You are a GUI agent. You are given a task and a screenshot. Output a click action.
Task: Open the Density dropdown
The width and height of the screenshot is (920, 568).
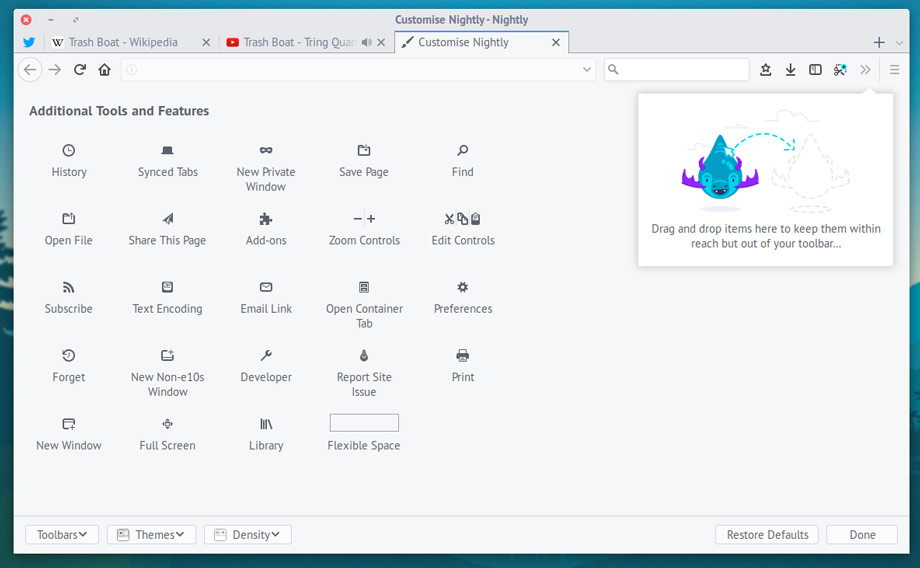248,535
